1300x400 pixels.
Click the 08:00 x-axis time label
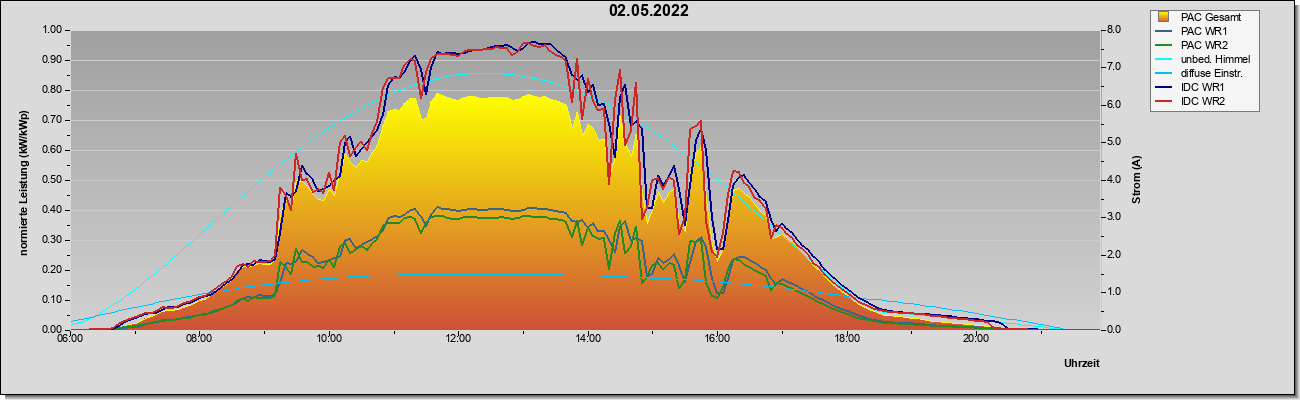tap(199, 340)
